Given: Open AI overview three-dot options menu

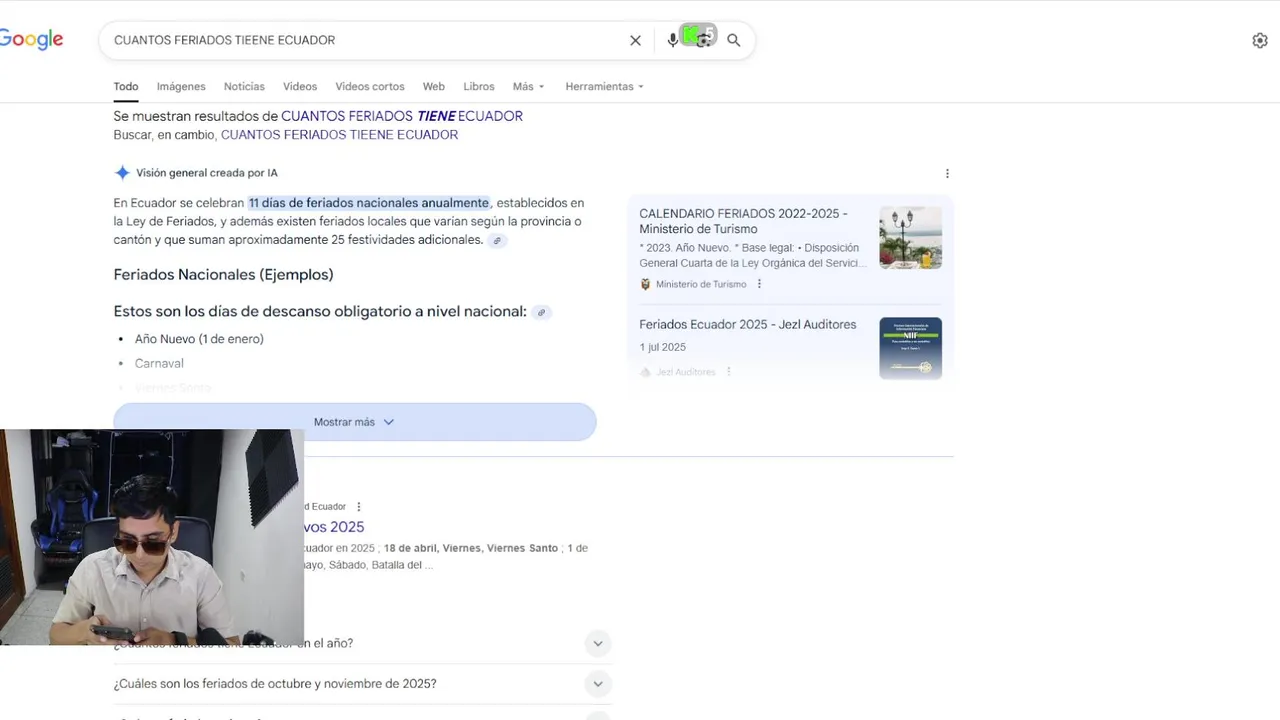Looking at the screenshot, I should [x=947, y=173].
